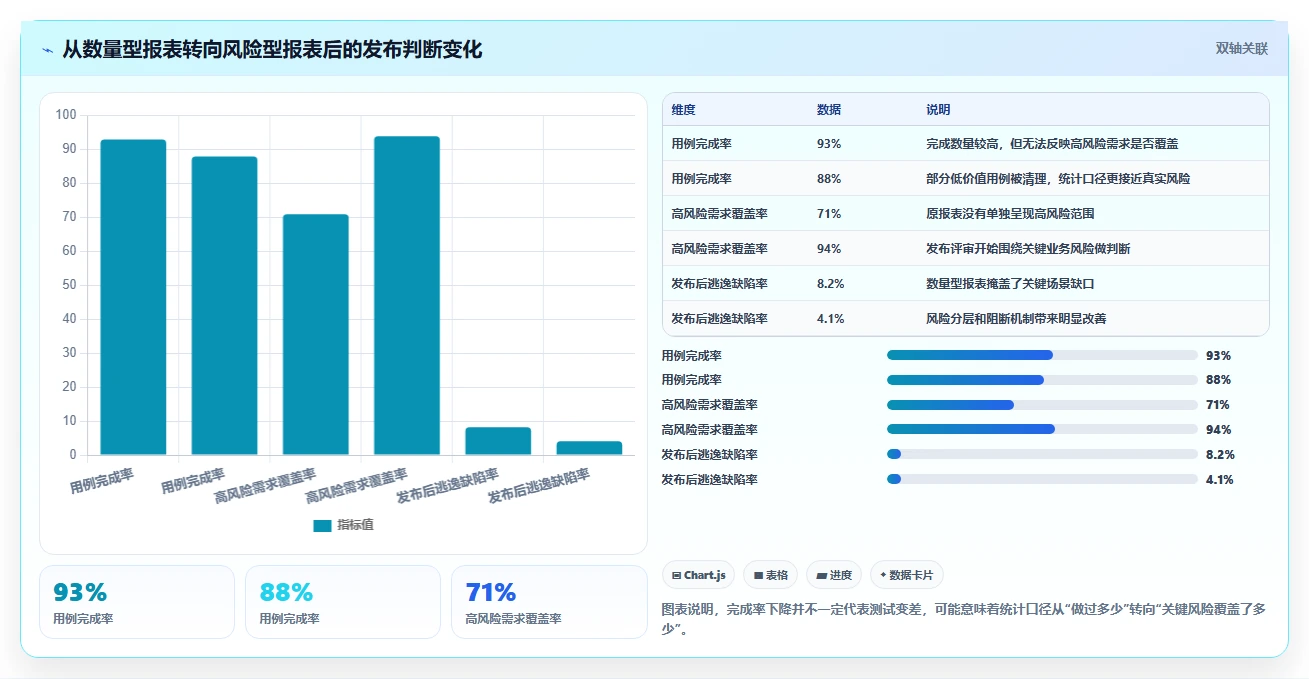This screenshot has height=679, width=1309.
Task: Click description 部分低价值用例被清理，统计口径更接近真实风险
Action: click(1058, 179)
